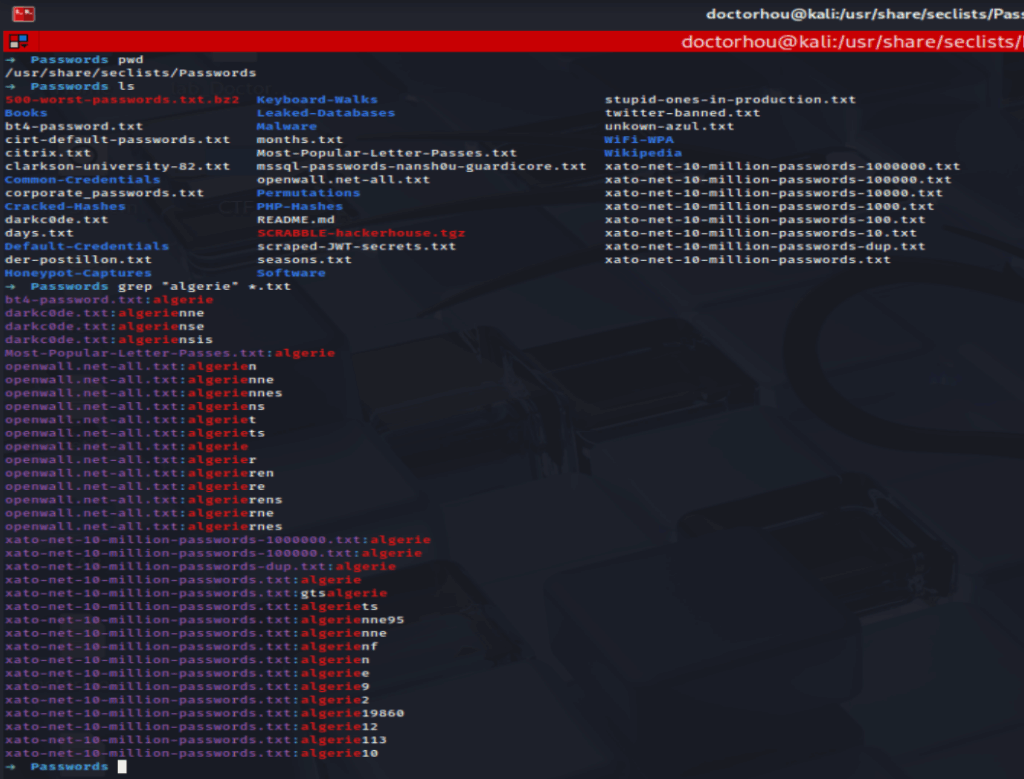Click months.txt in the listing
The image size is (1024, 779).
(300, 140)
